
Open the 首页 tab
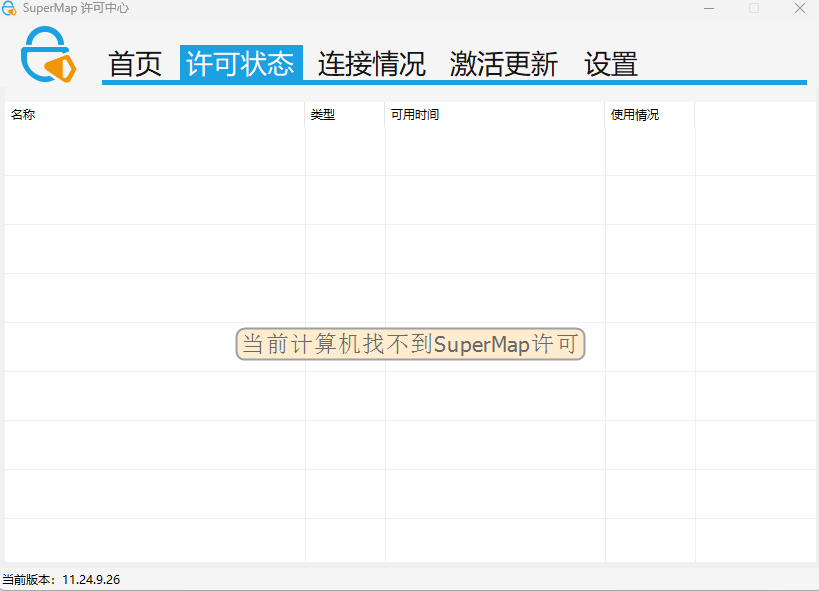(135, 64)
